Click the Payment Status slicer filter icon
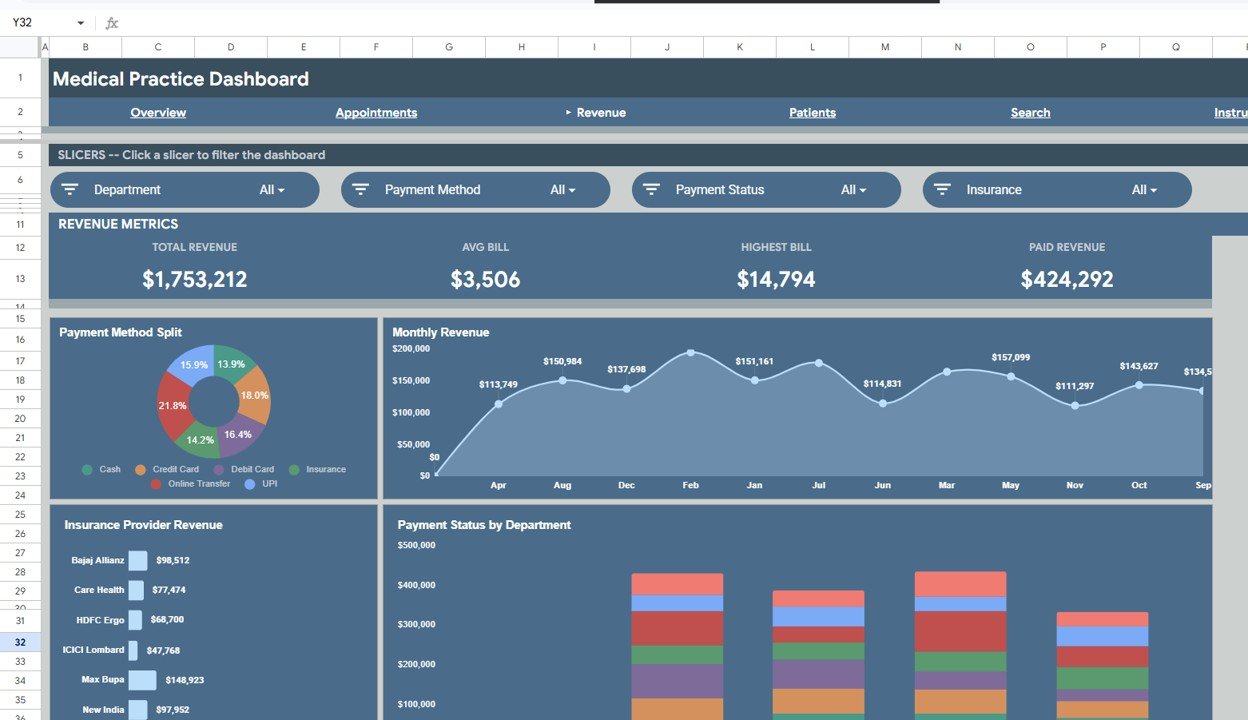Screen dimensions: 1248x720 click(x=651, y=189)
